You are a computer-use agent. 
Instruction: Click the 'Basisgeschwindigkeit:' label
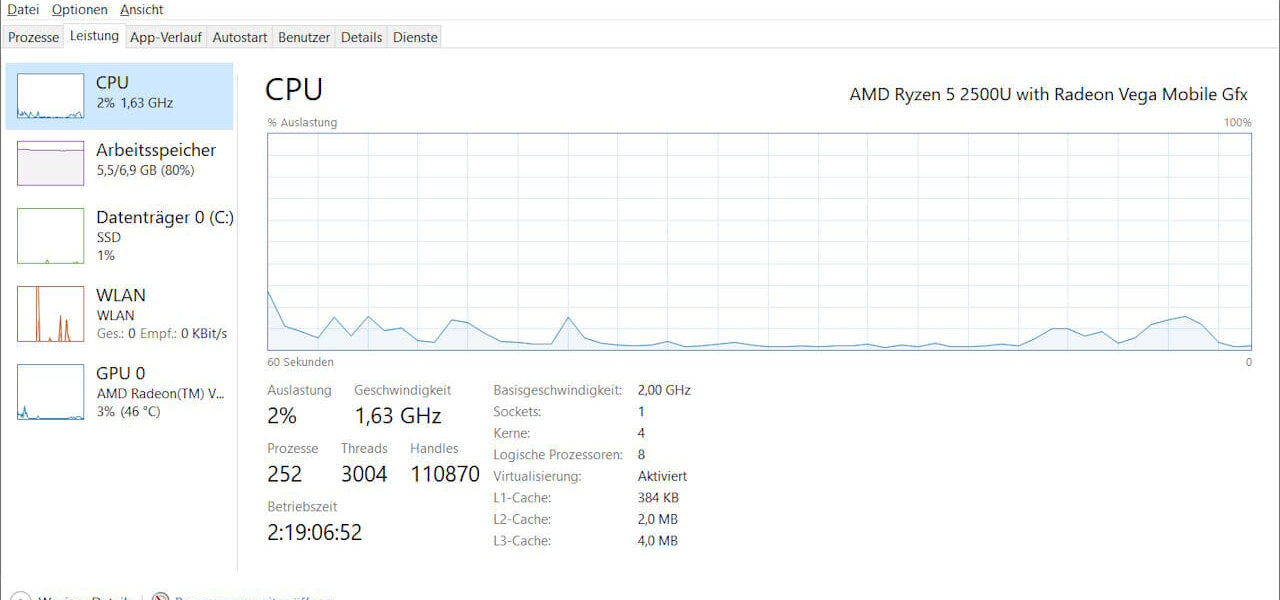click(x=557, y=390)
